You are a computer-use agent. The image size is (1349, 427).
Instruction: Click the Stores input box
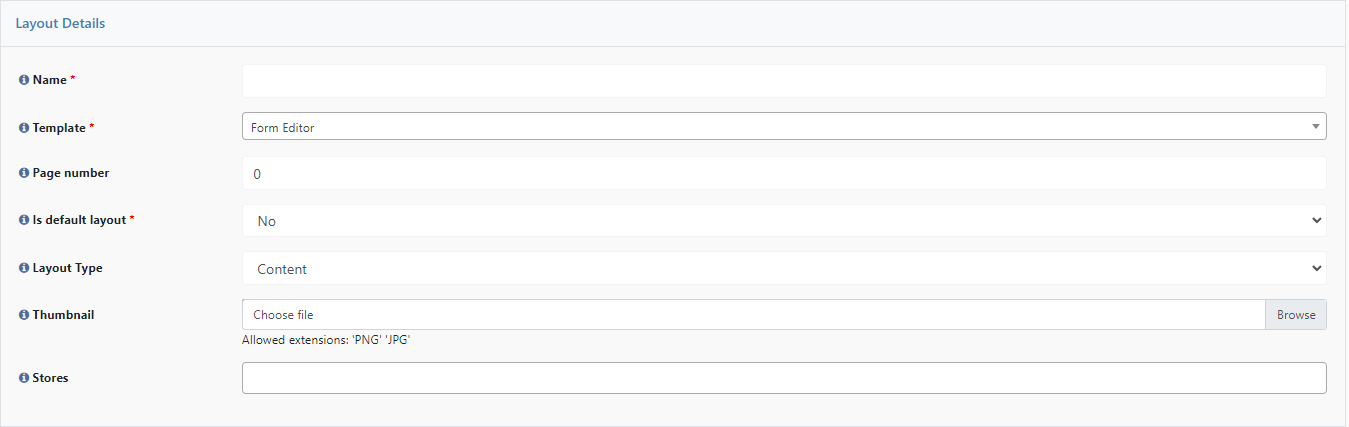[784, 378]
